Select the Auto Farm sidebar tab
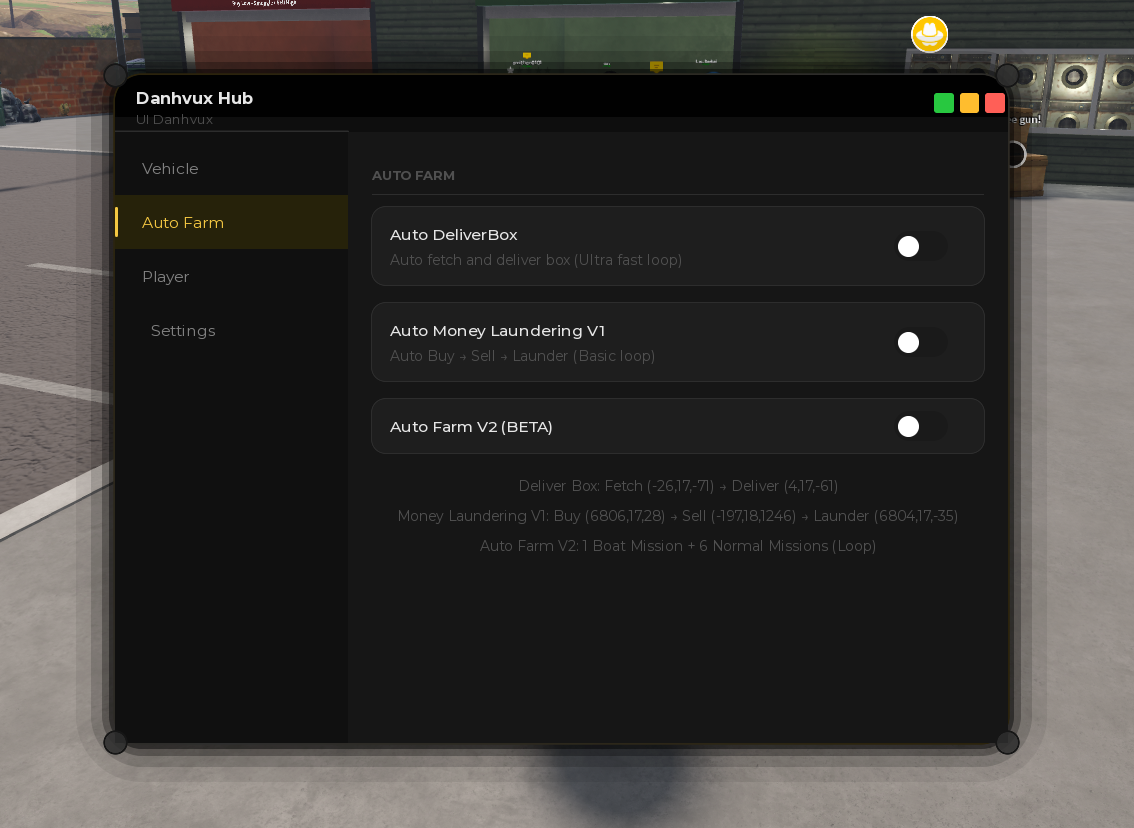Viewport: 1134px width, 828px height. (231, 223)
